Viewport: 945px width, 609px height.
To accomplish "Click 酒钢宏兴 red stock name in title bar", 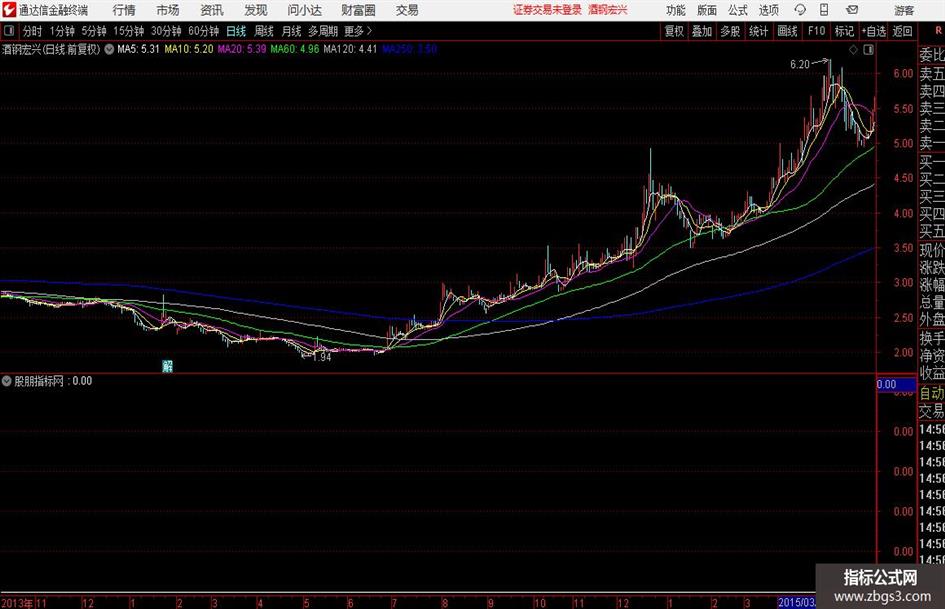I will (608, 10).
